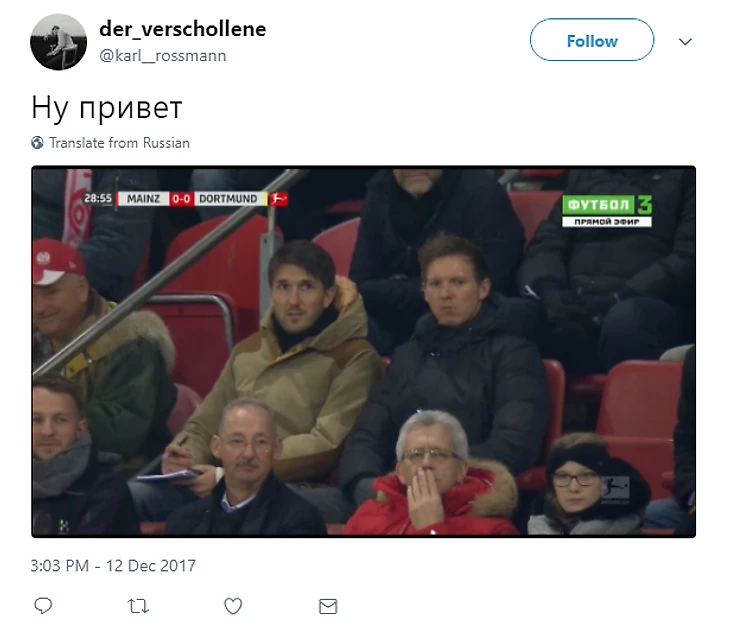
Task: Click the ПРЯМОЙ ЭФИР live label
Action: (x=607, y=222)
